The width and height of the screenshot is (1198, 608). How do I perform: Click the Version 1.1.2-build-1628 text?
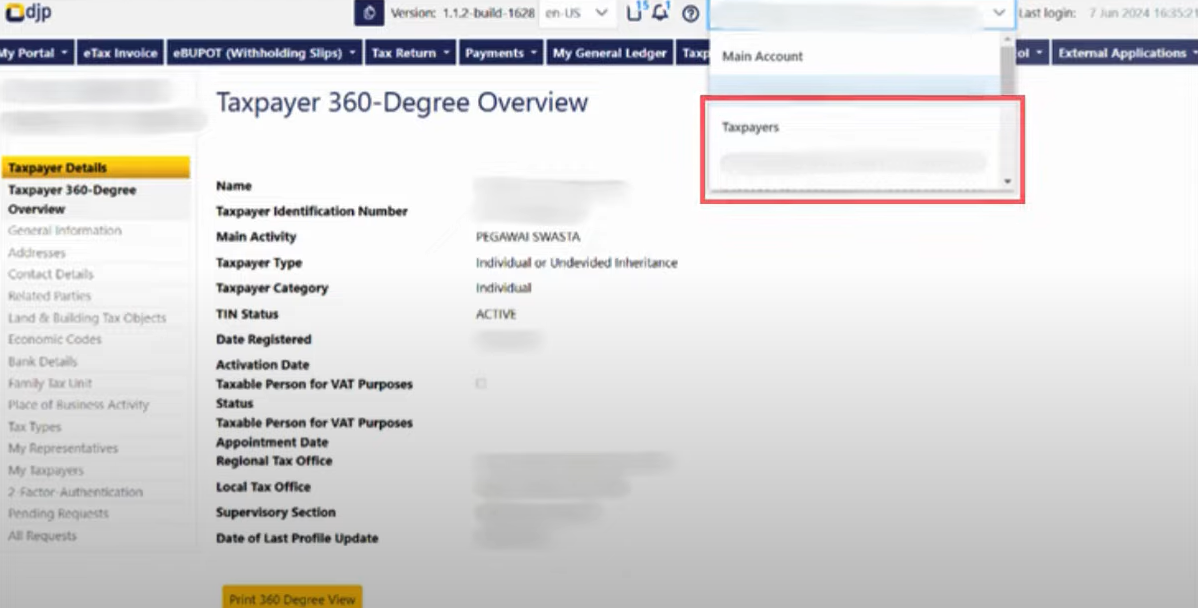462,13
